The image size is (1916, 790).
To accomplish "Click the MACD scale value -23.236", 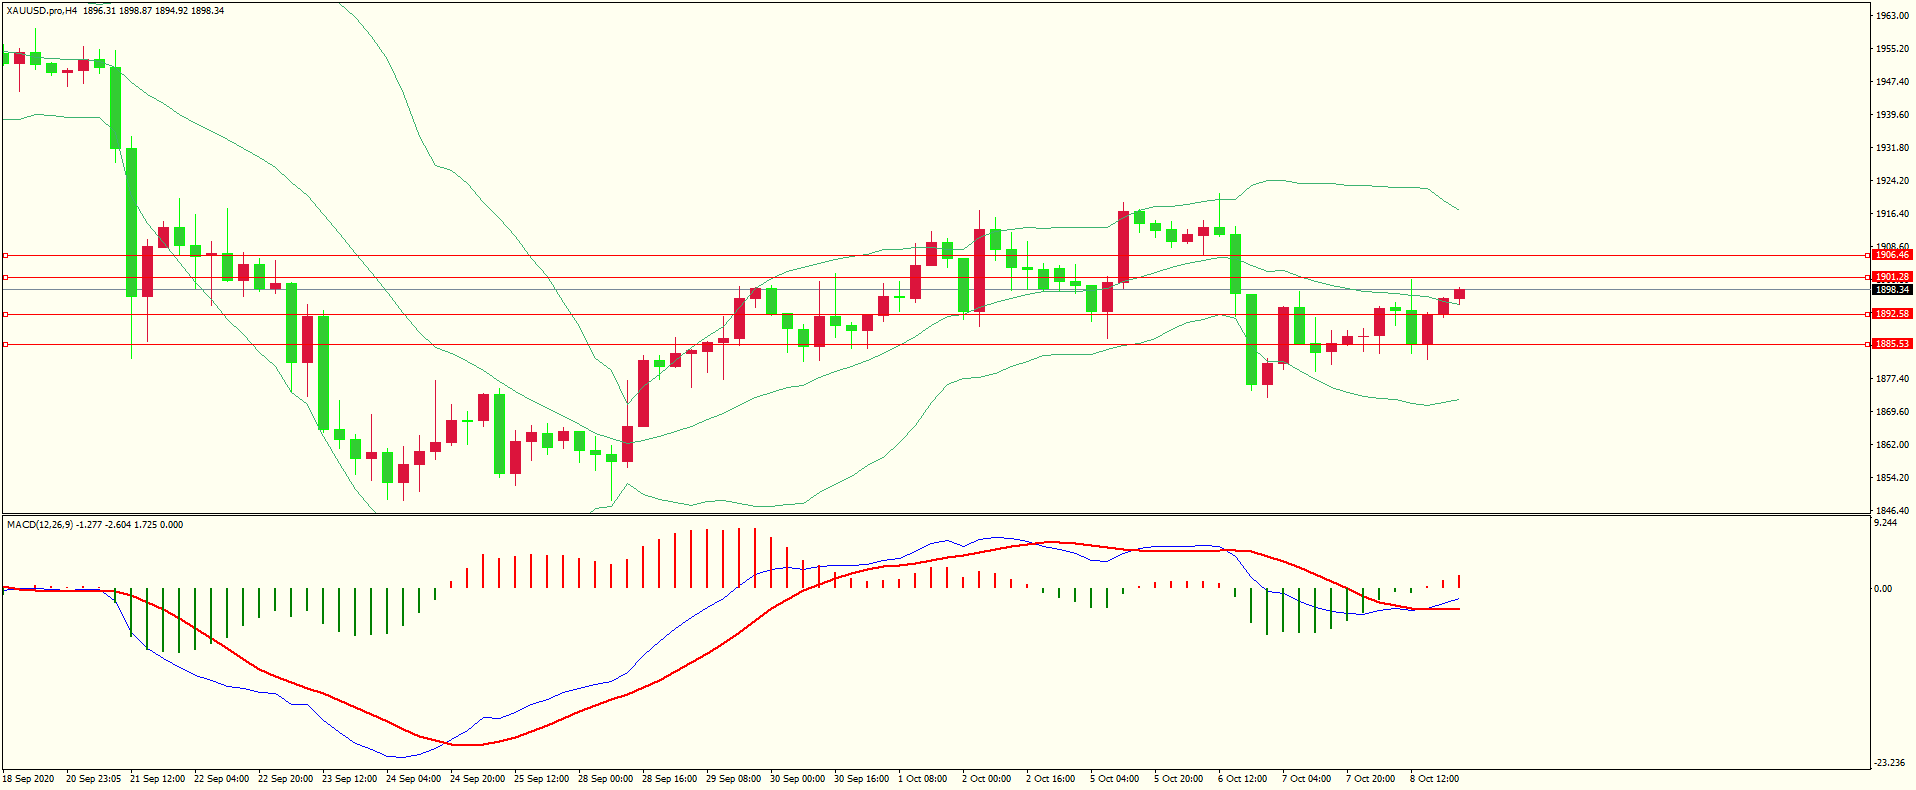I will [1890, 763].
